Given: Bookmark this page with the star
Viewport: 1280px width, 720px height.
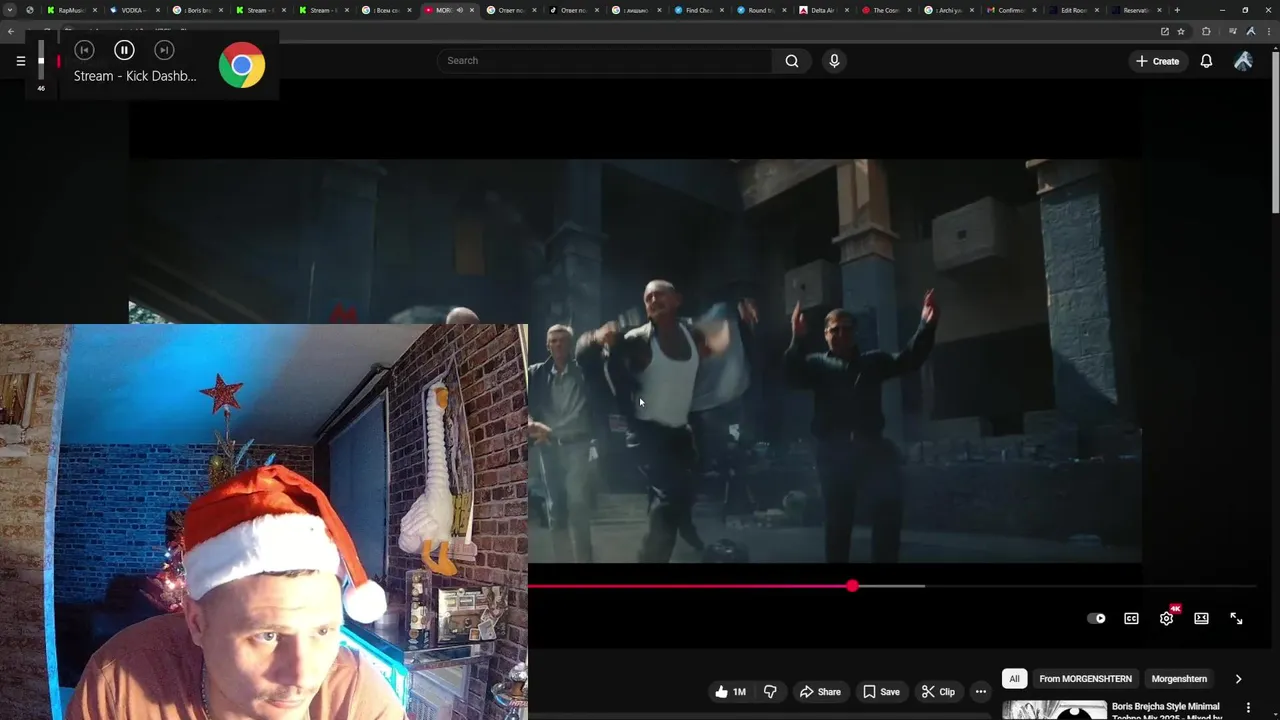Looking at the screenshot, I should (x=1181, y=31).
